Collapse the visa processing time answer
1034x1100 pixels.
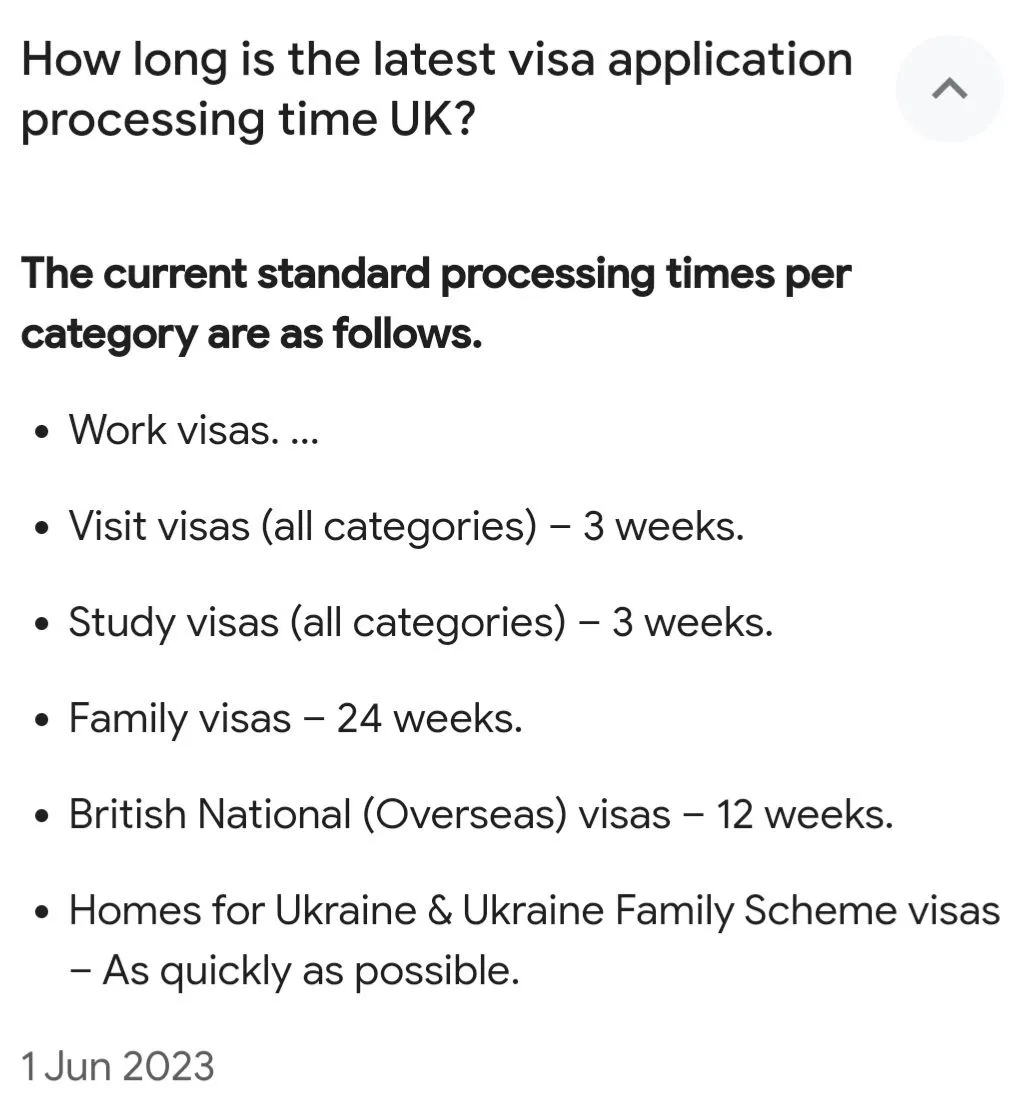pos(948,89)
